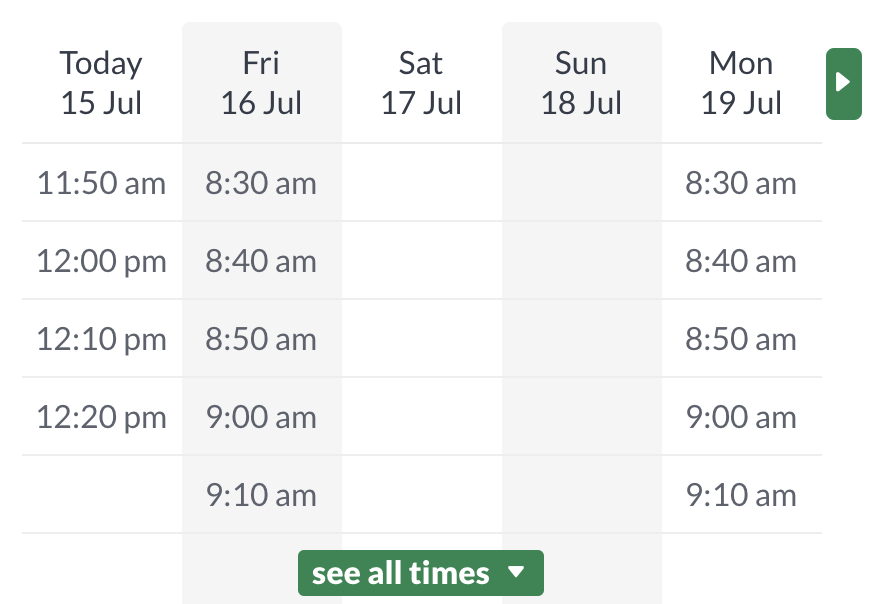Click the see all times button
874x604 pixels.
(x=420, y=573)
